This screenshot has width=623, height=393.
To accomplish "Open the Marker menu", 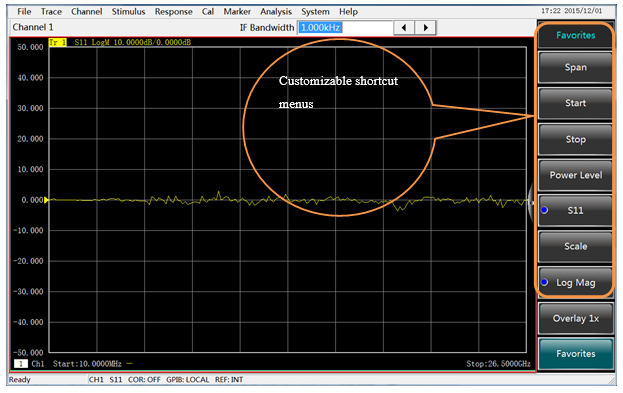I will click(237, 12).
